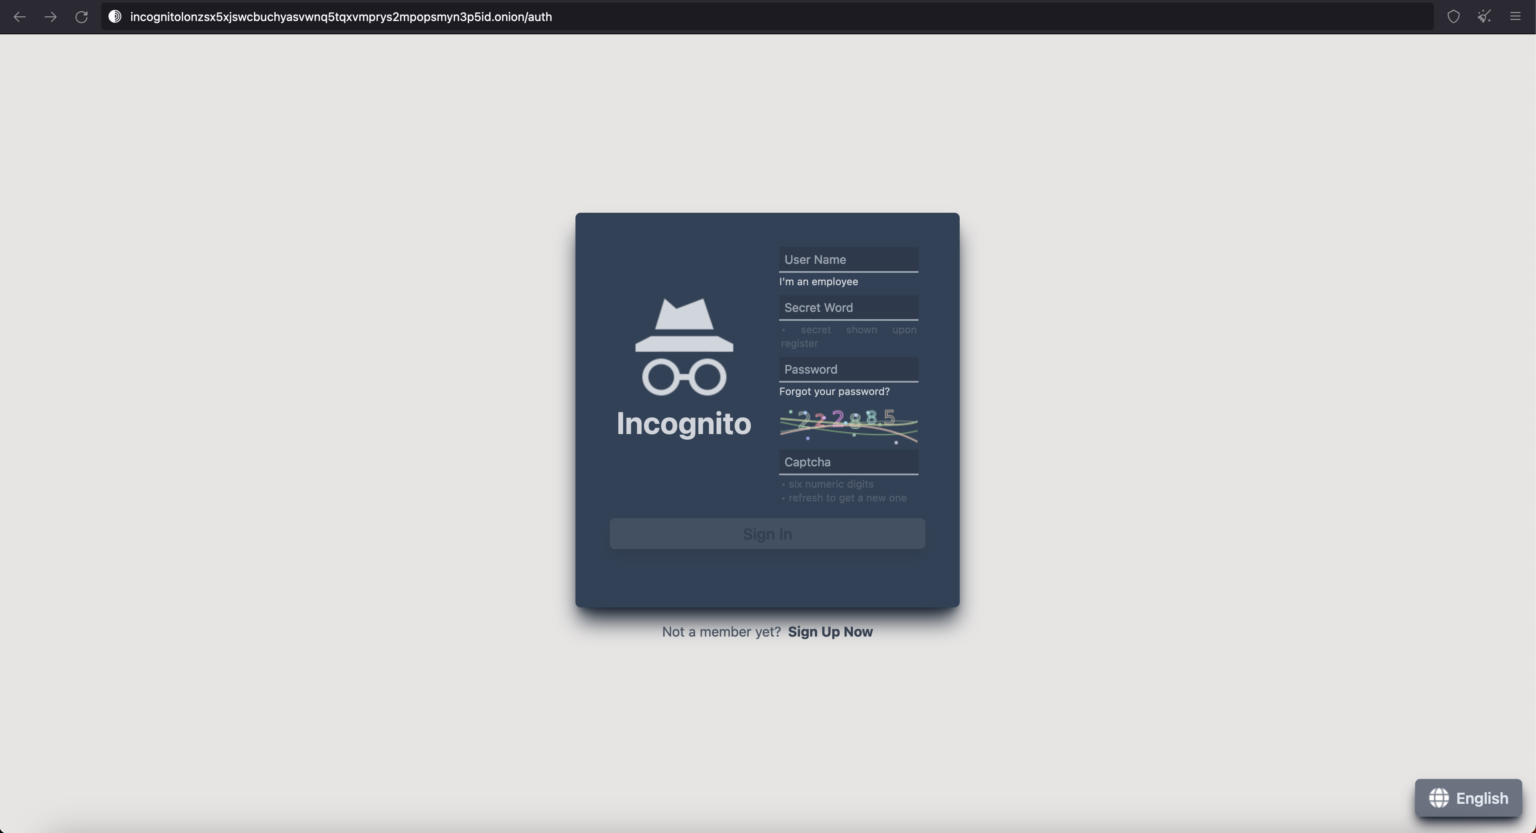Click the Incognito spy logo
Viewport: 1536px width, 833px height.
tap(684, 350)
